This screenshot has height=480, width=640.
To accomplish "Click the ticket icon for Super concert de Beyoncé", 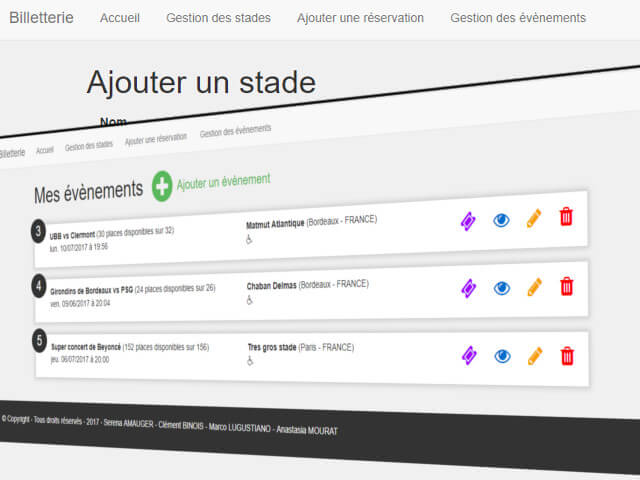I will 469,355.
